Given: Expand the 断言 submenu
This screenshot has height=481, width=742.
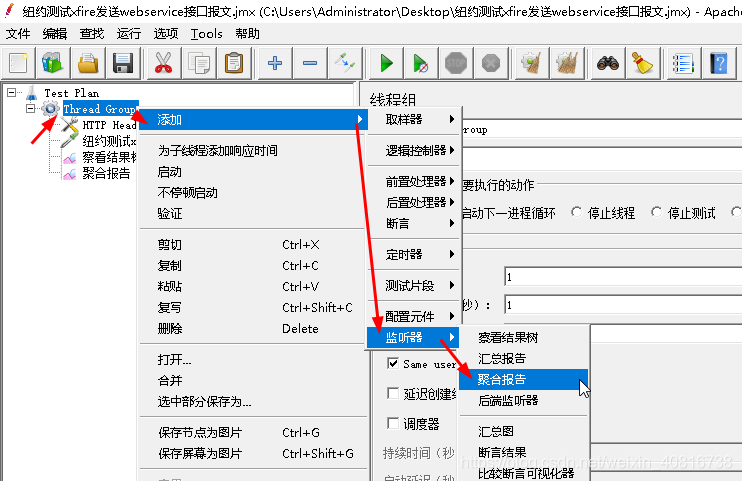Looking at the screenshot, I should point(413,223).
